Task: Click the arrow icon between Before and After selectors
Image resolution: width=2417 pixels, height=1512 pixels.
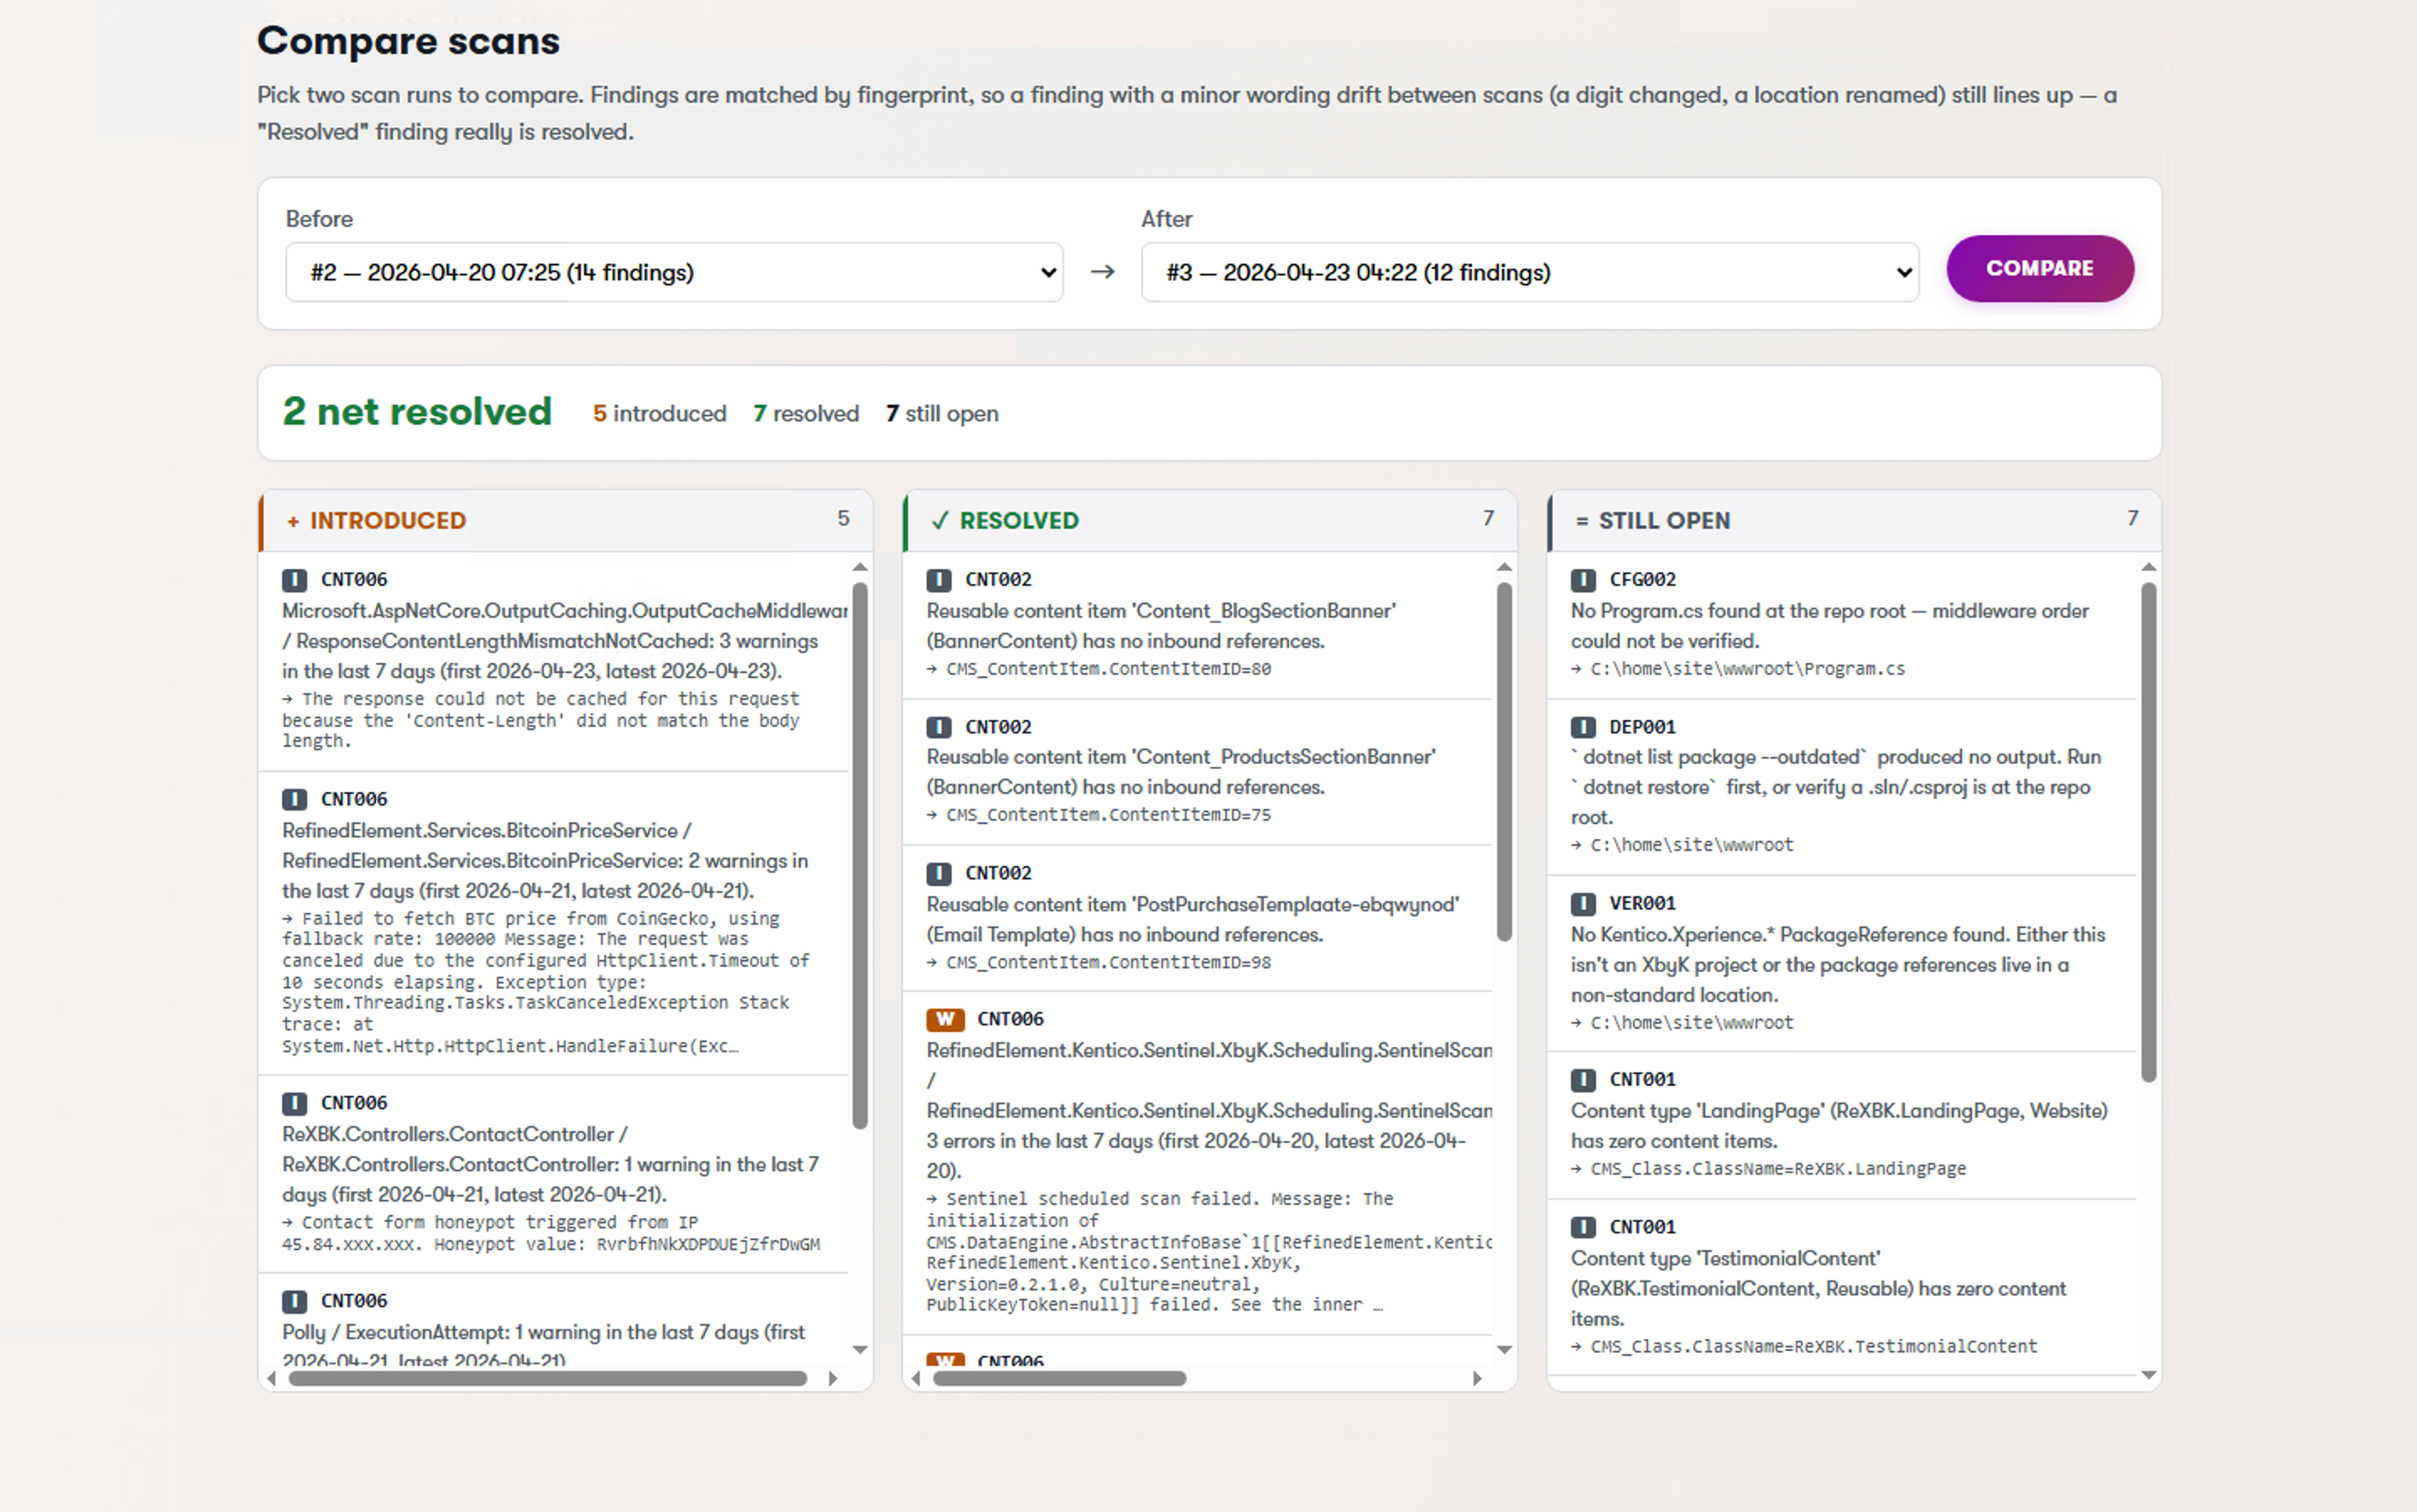Action: [x=1102, y=271]
